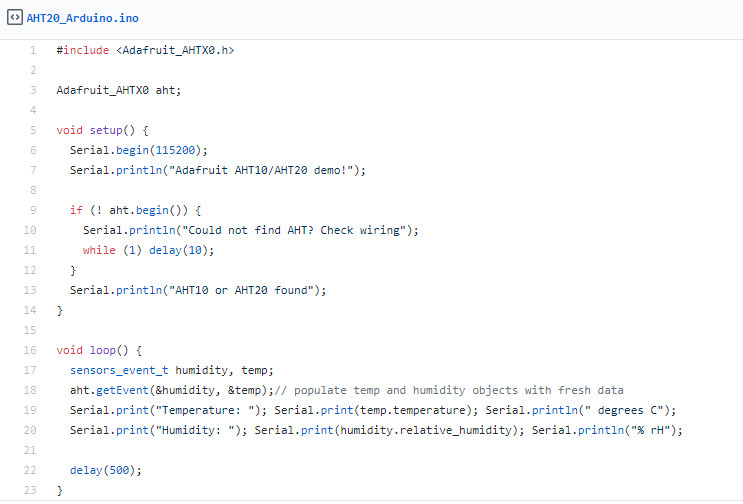Select line number 22
Viewport: 743px width, 504px height.
(x=30, y=470)
